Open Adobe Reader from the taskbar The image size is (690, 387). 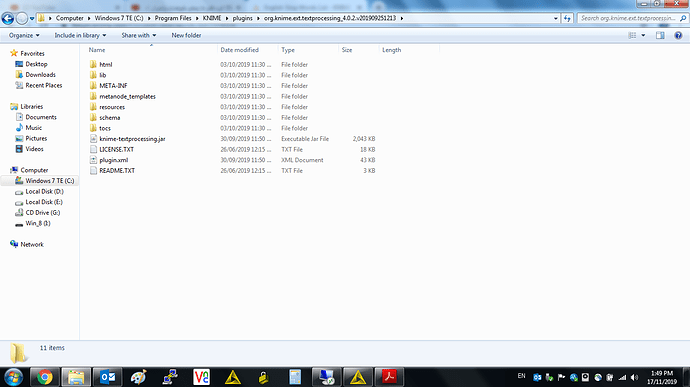click(389, 377)
